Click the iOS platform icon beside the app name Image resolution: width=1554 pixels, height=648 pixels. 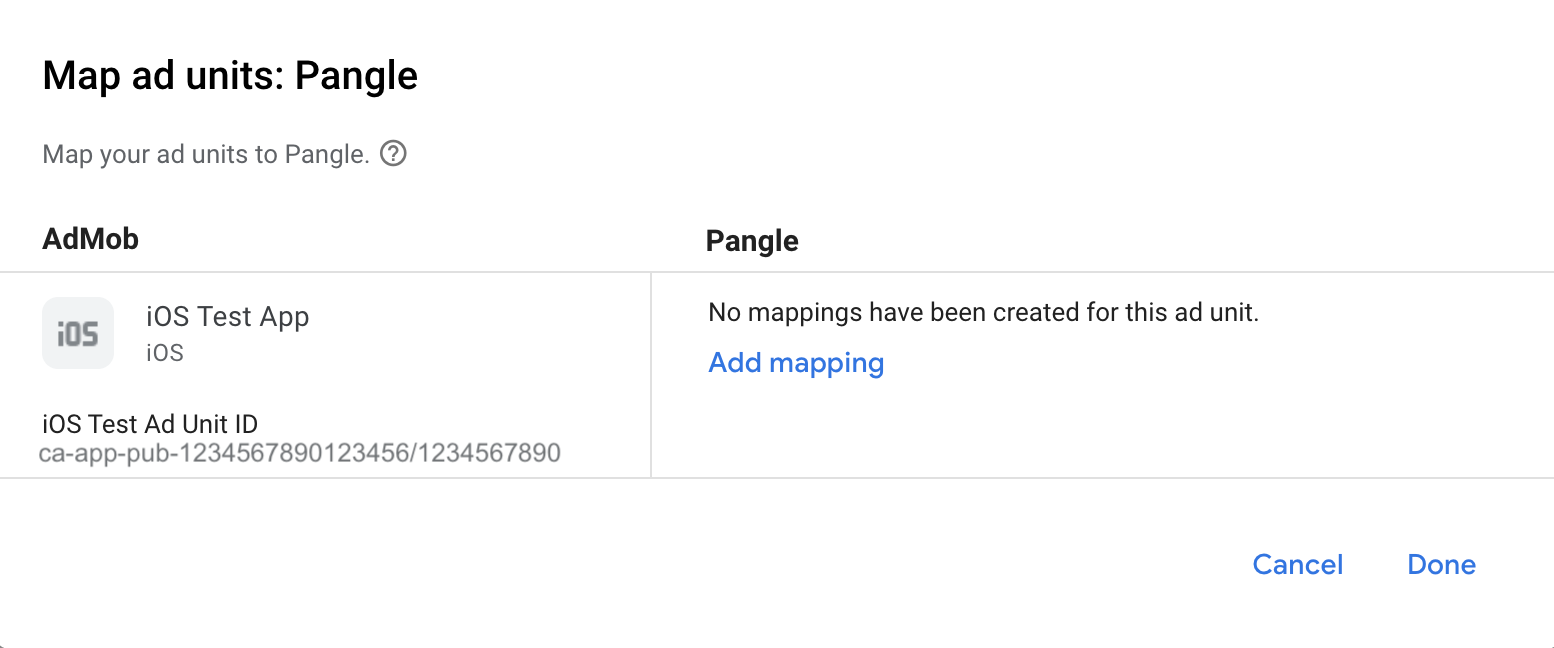coord(78,333)
